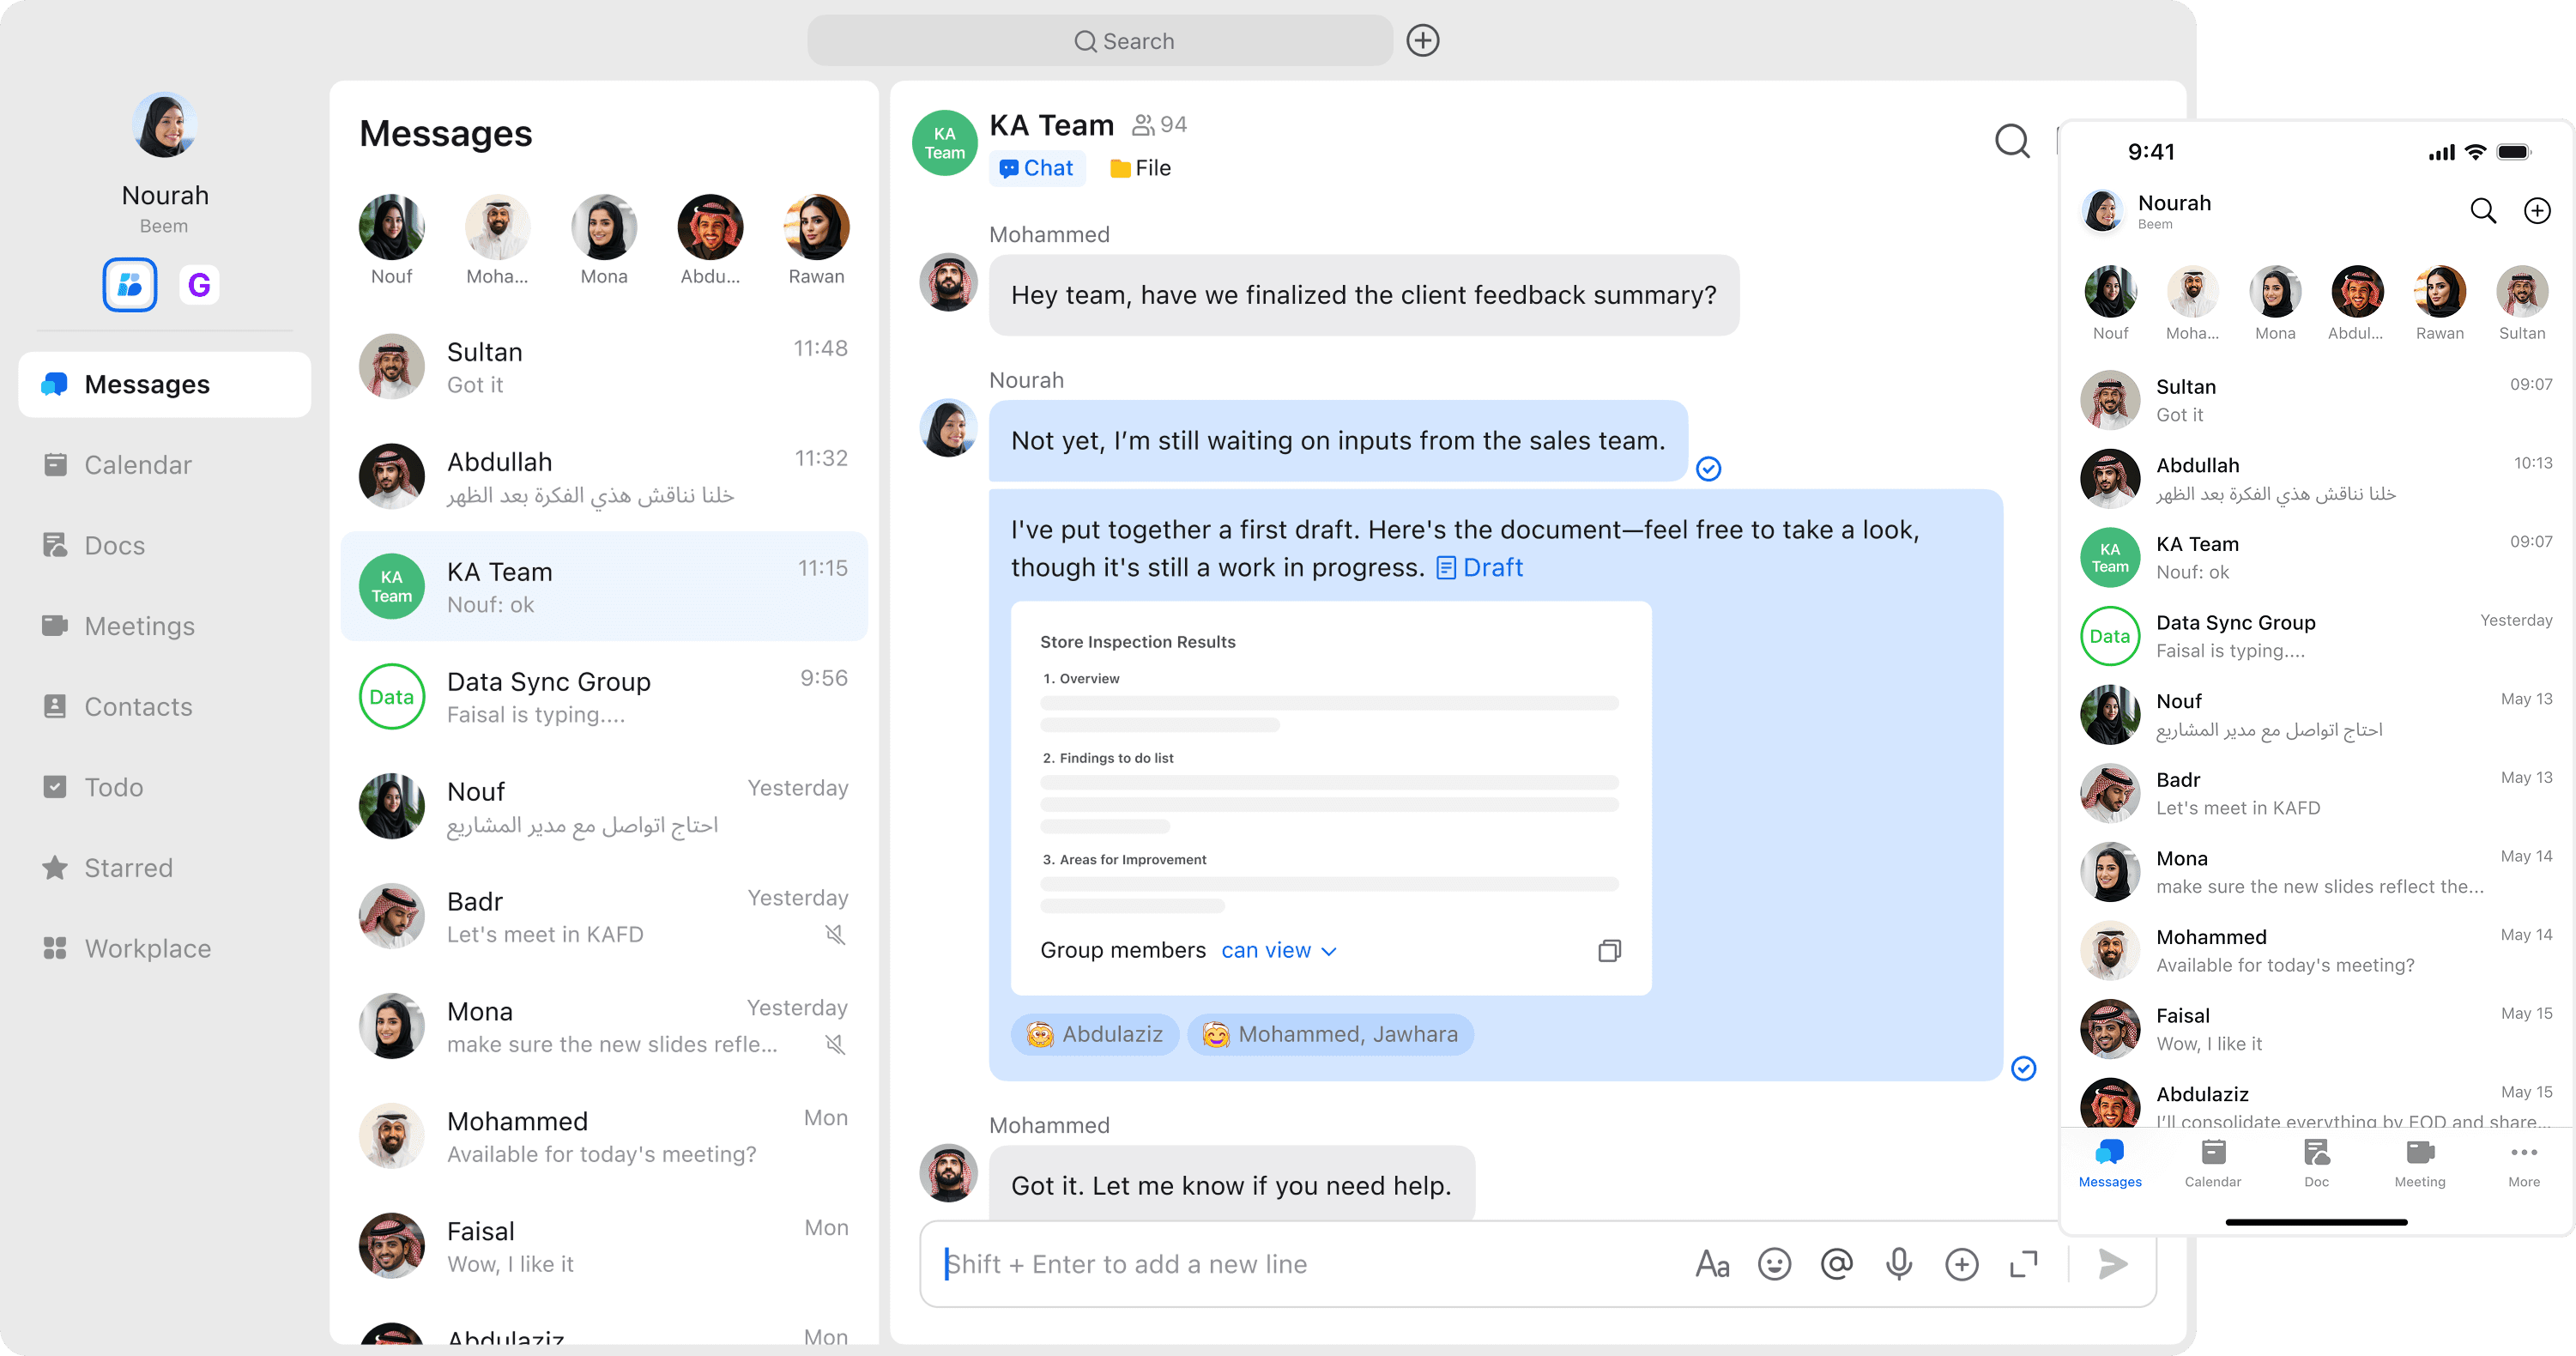Click the Abdulaziz reaction chip
2576x1356 pixels.
(1095, 1034)
